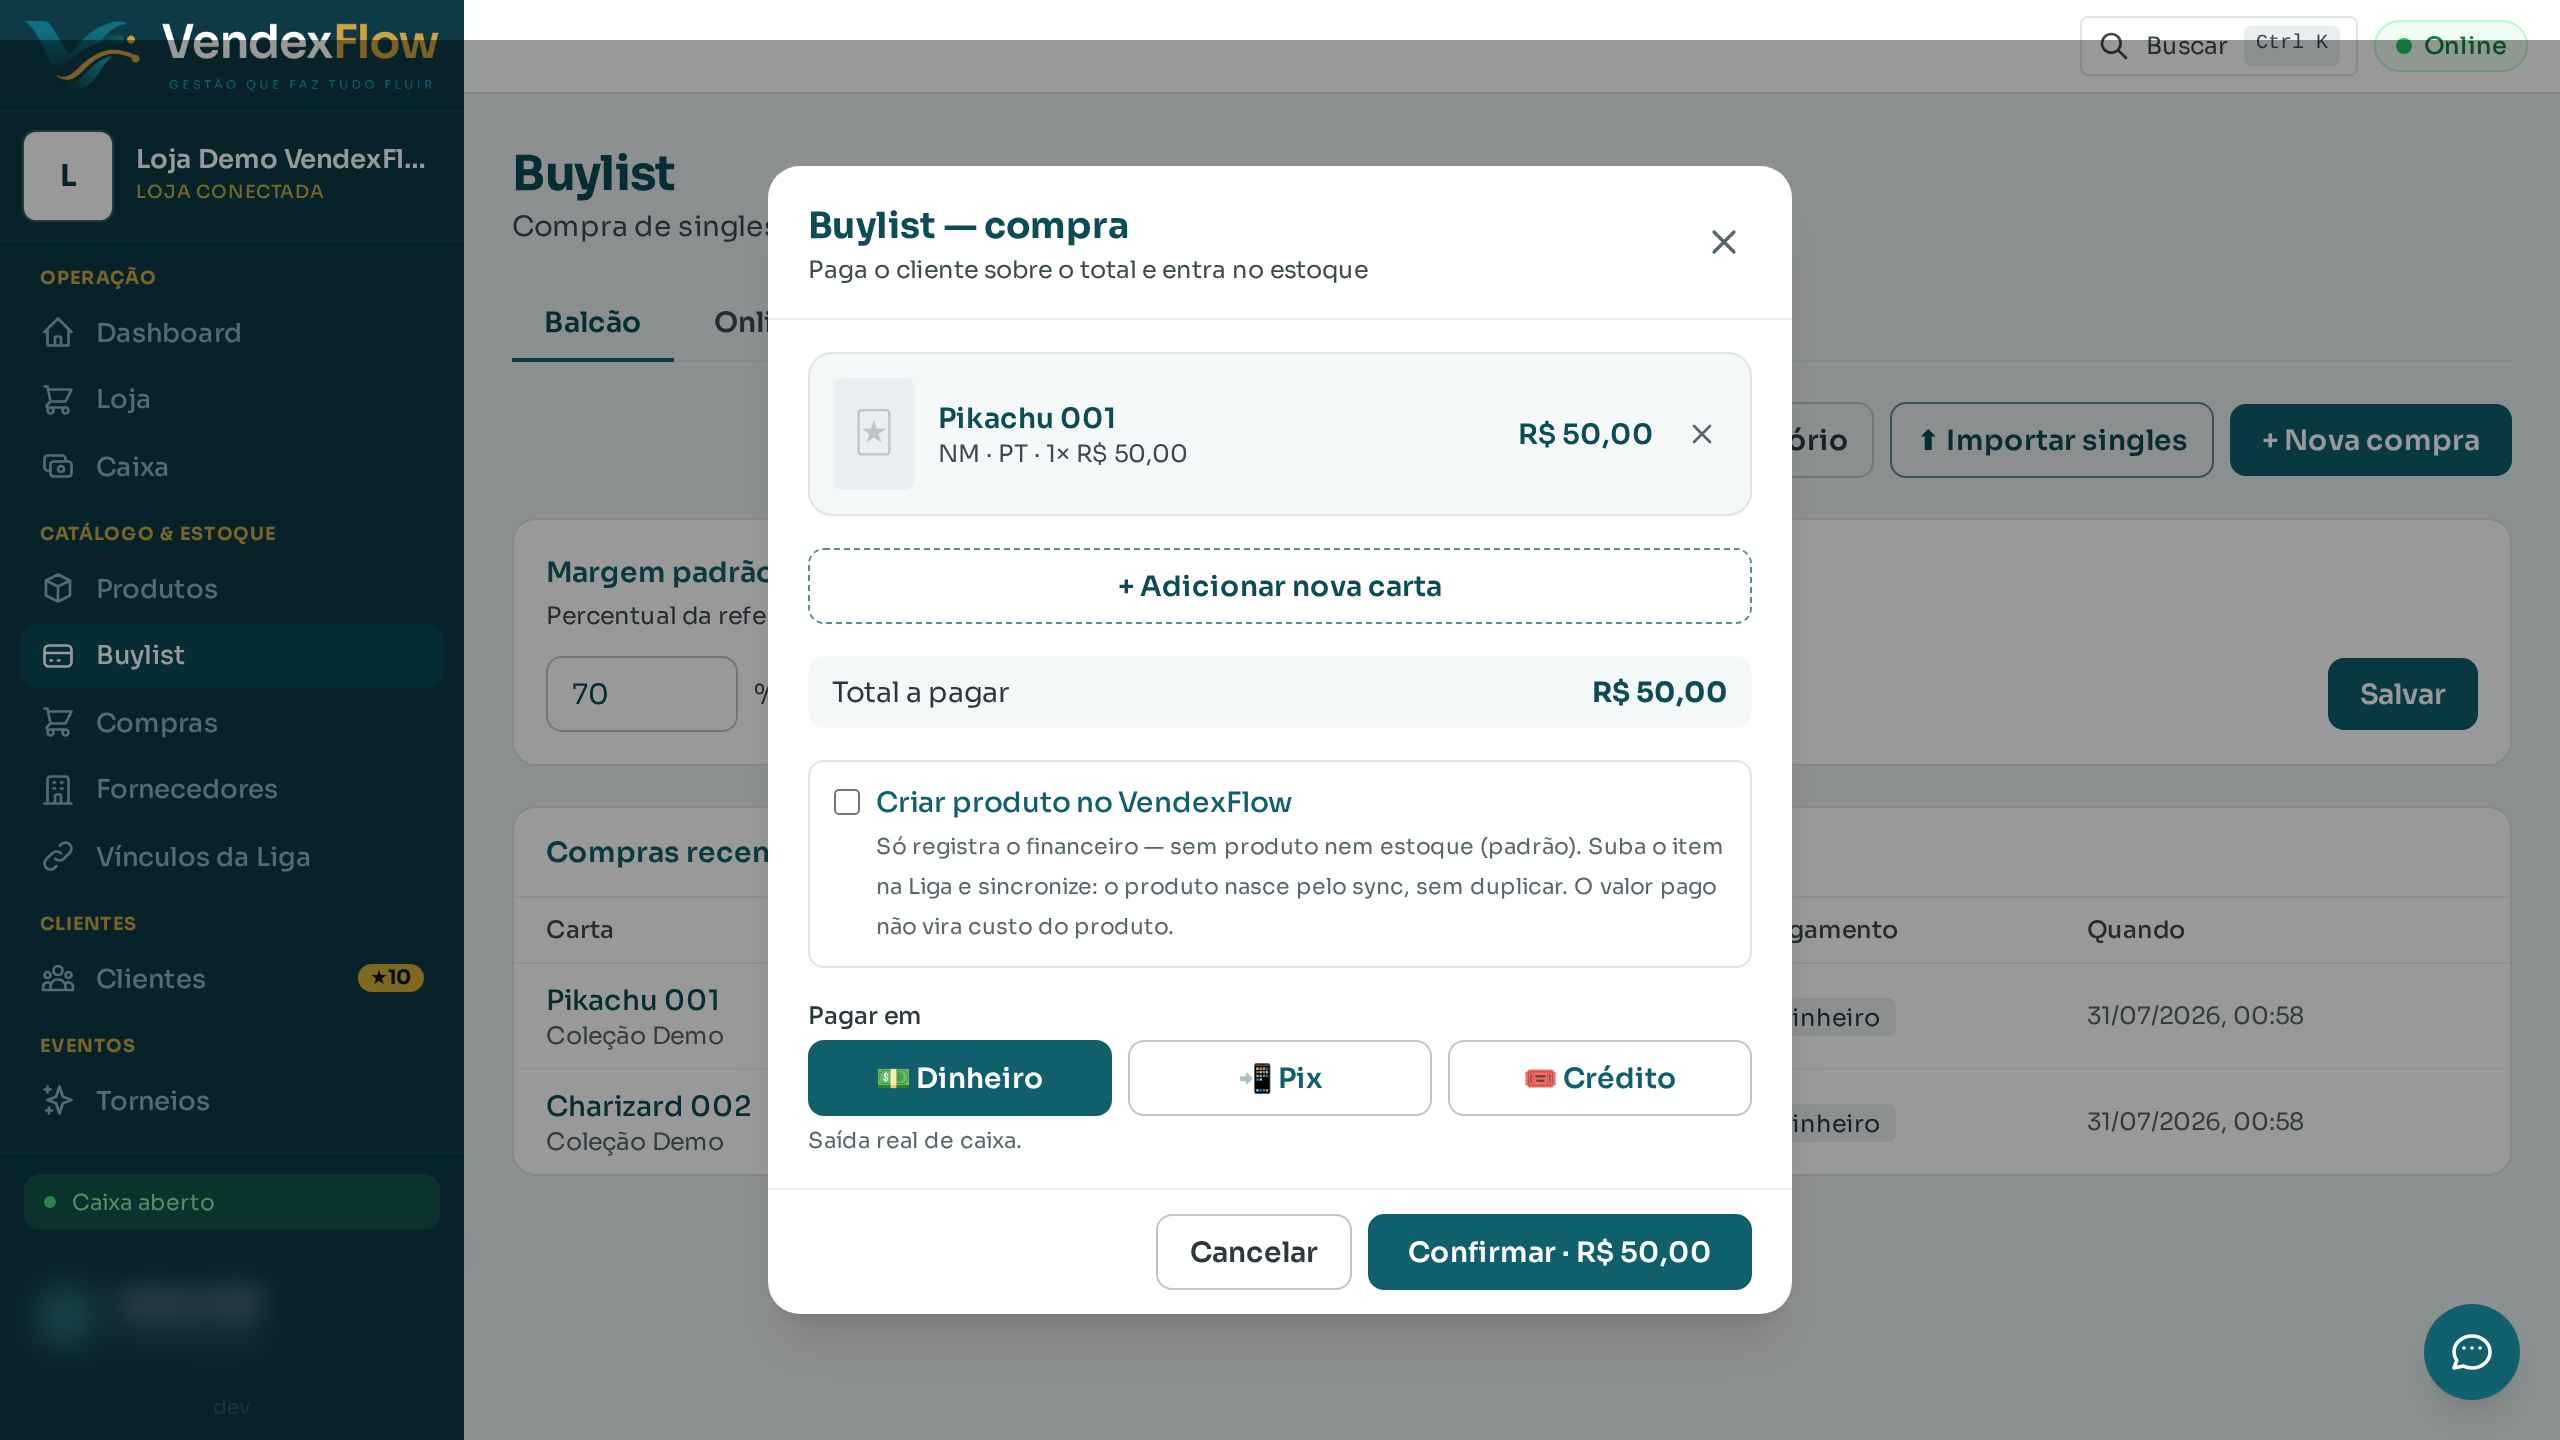Open Fornecedores in the sidebar
This screenshot has width=2560, height=1440.
[x=232, y=789]
